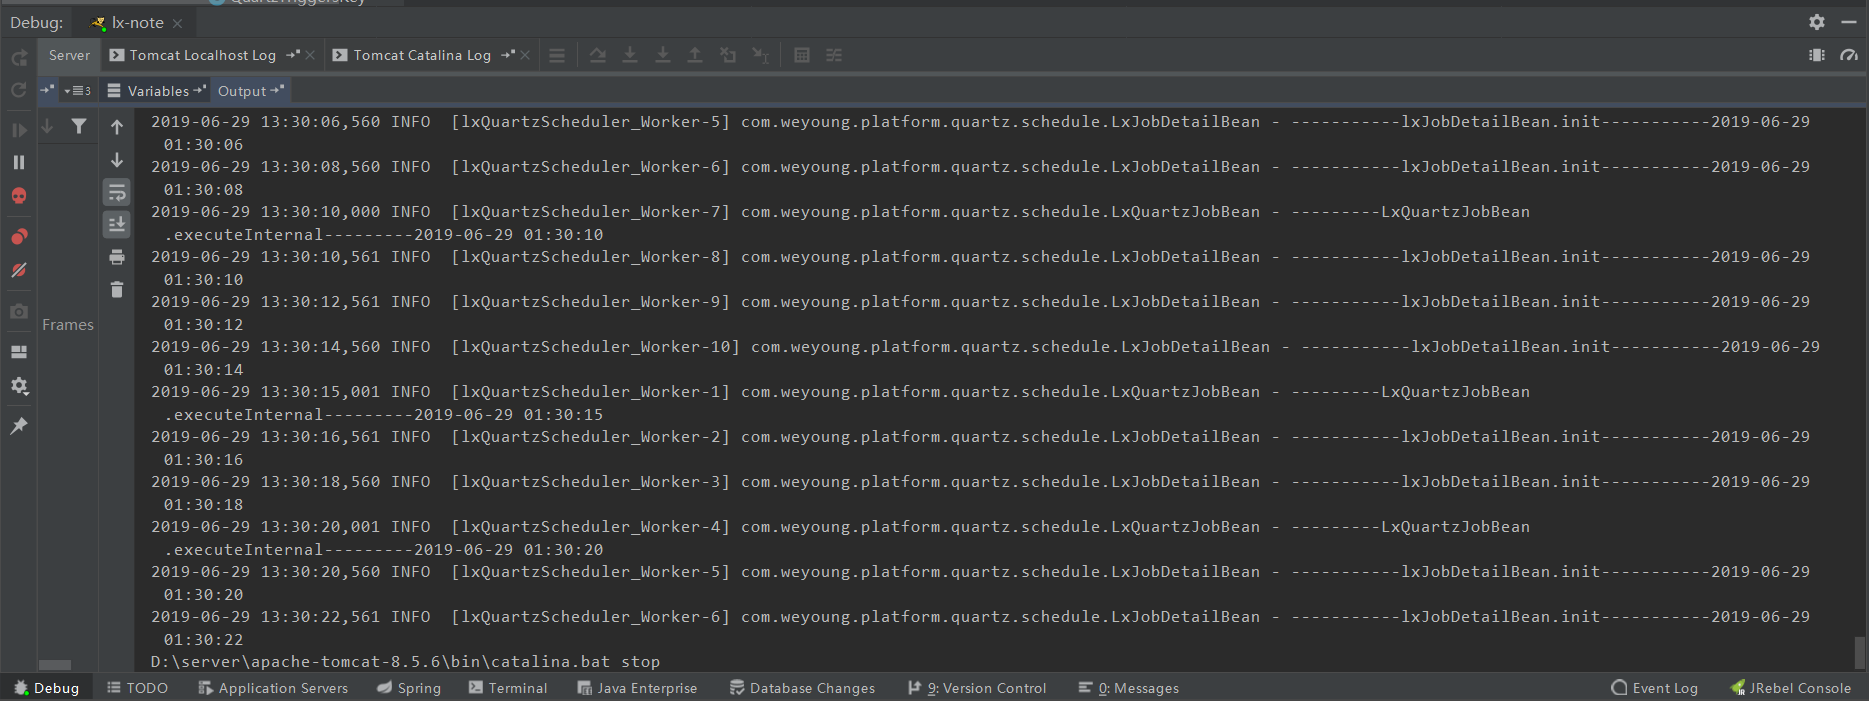Open the Terminal tool window

click(508, 688)
